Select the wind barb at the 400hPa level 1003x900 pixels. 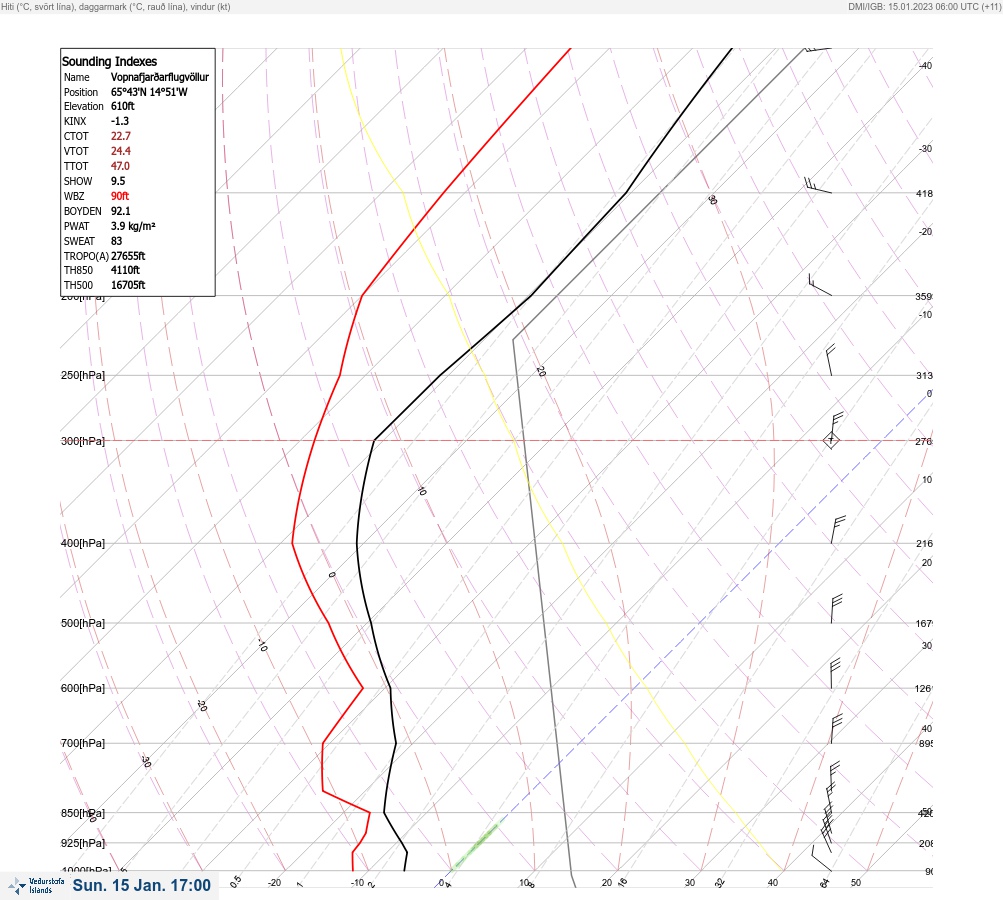coord(837,530)
